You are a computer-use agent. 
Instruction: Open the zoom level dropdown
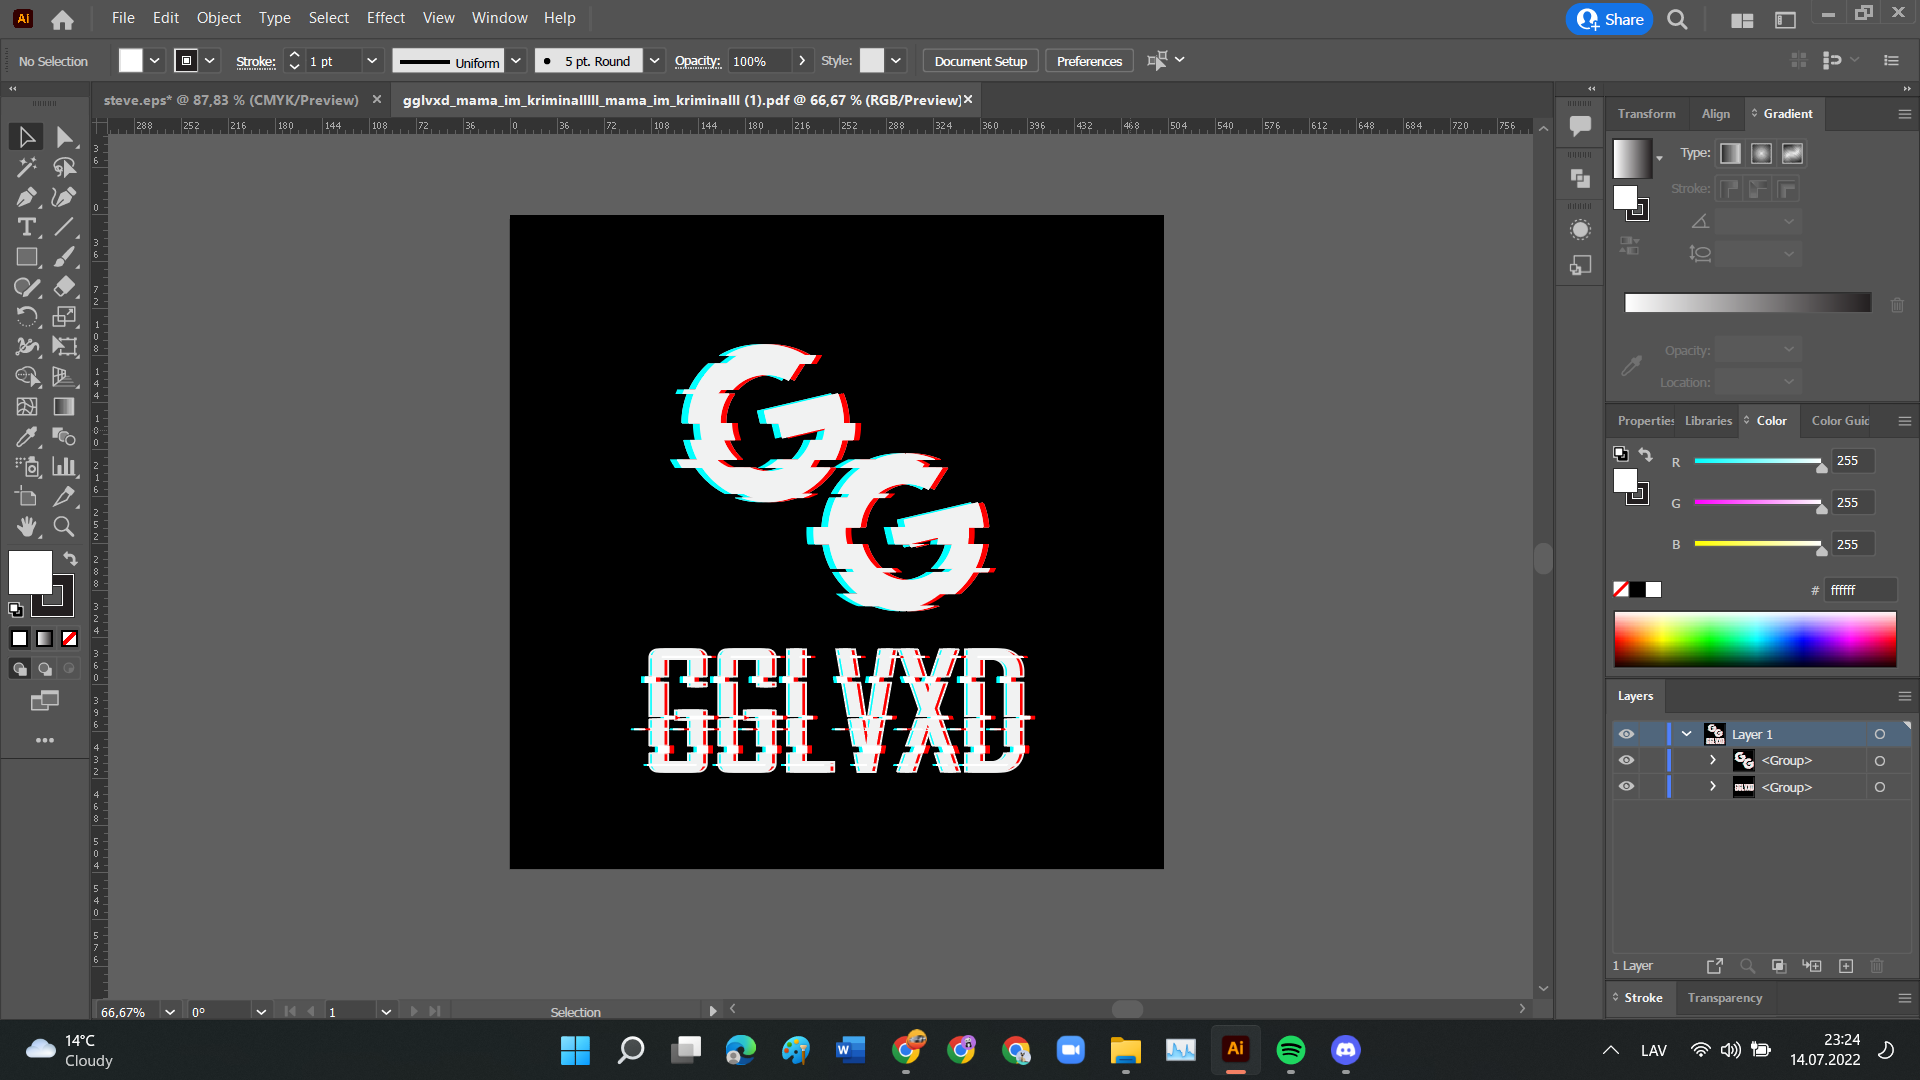(170, 1012)
